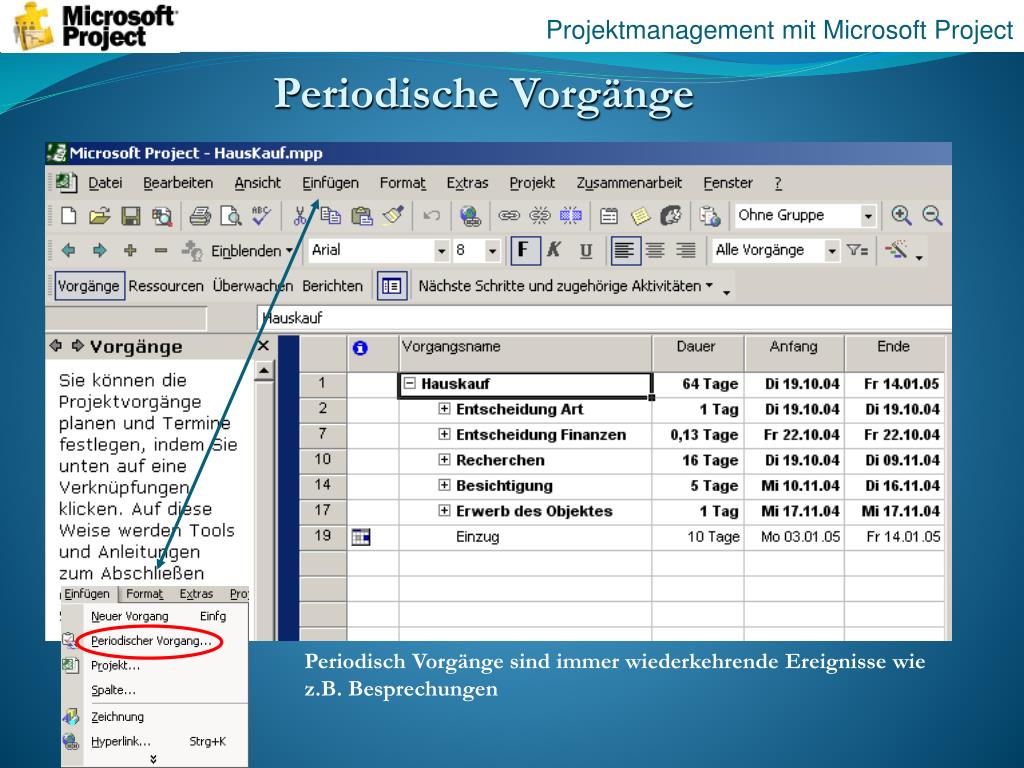Click the Copy icon
This screenshot has height=768, width=1024.
[330, 216]
